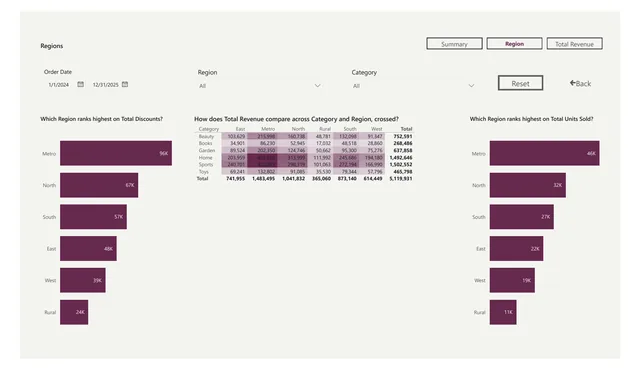Click the South column total 873,140
This screenshot has height=370, width=640.
click(x=347, y=179)
